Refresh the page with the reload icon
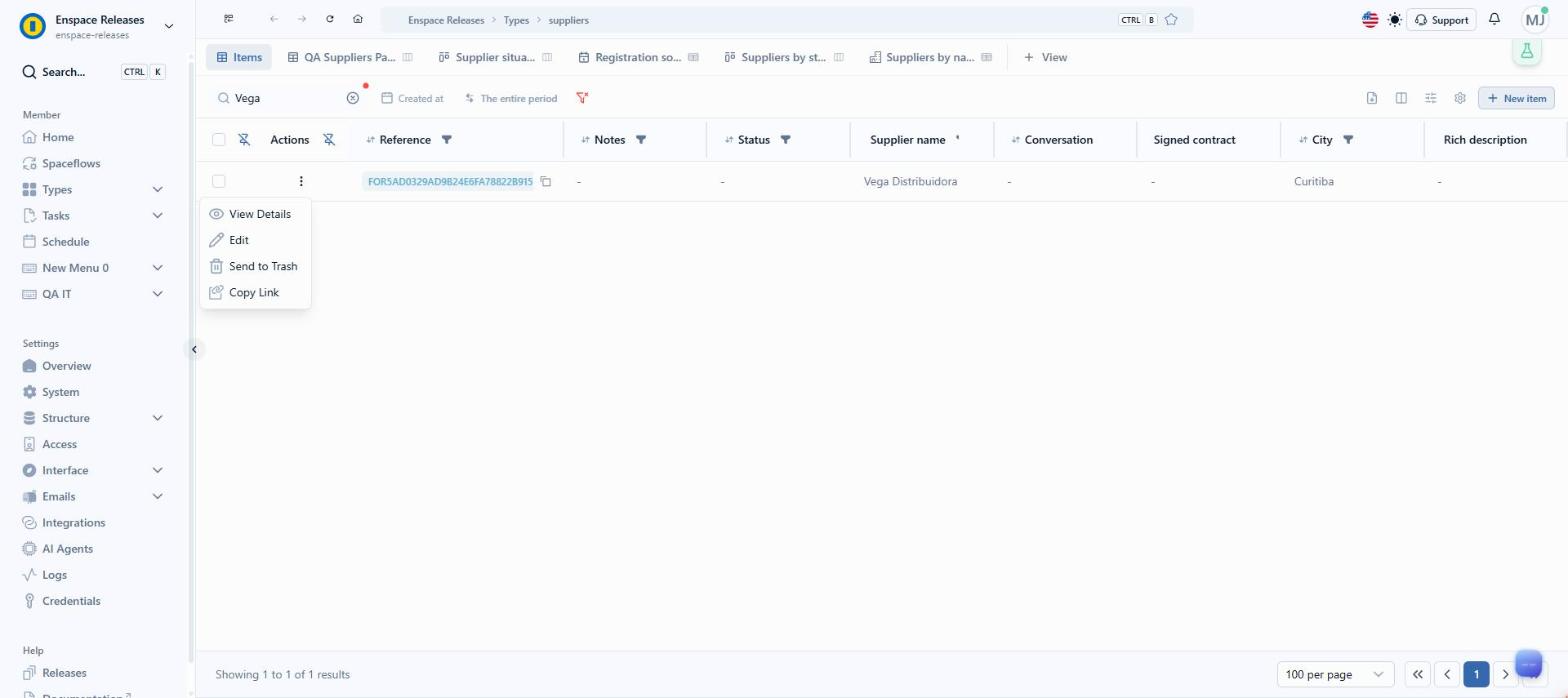1568x698 pixels. tap(330, 19)
